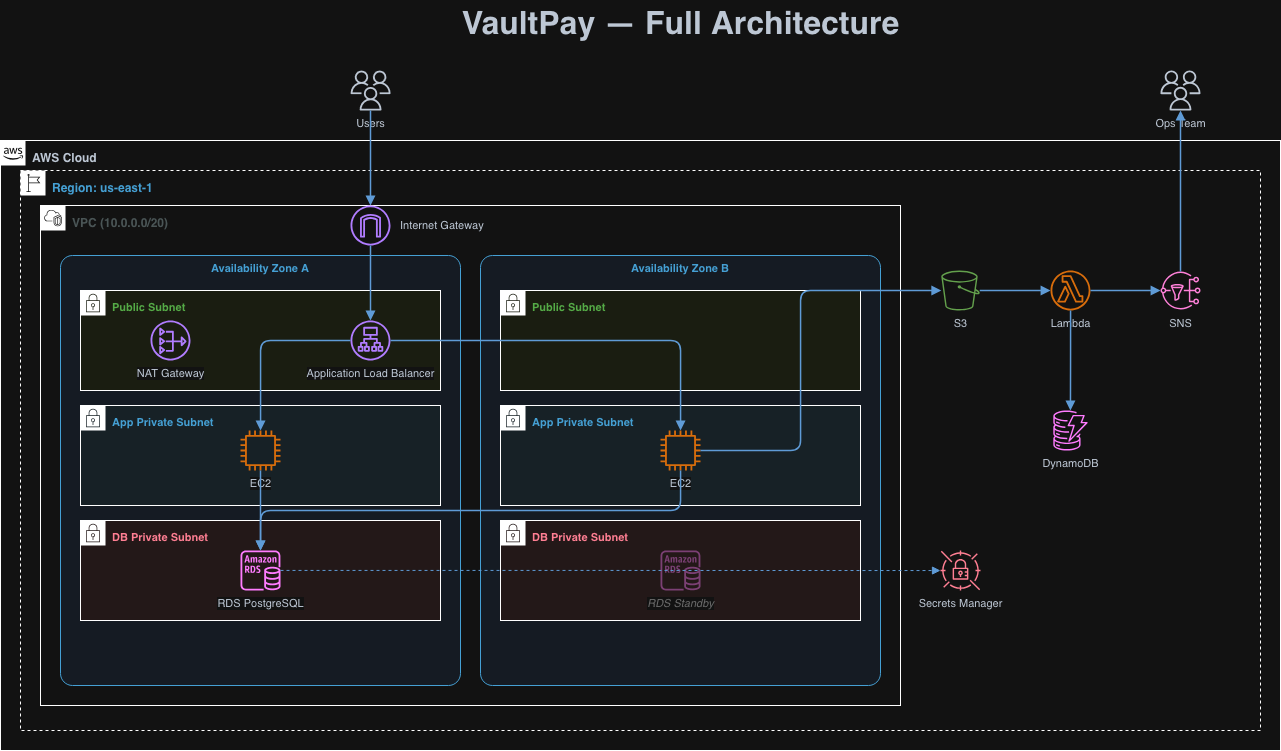Click the Secrets Manager icon
The image size is (1281, 751).
click(x=960, y=571)
